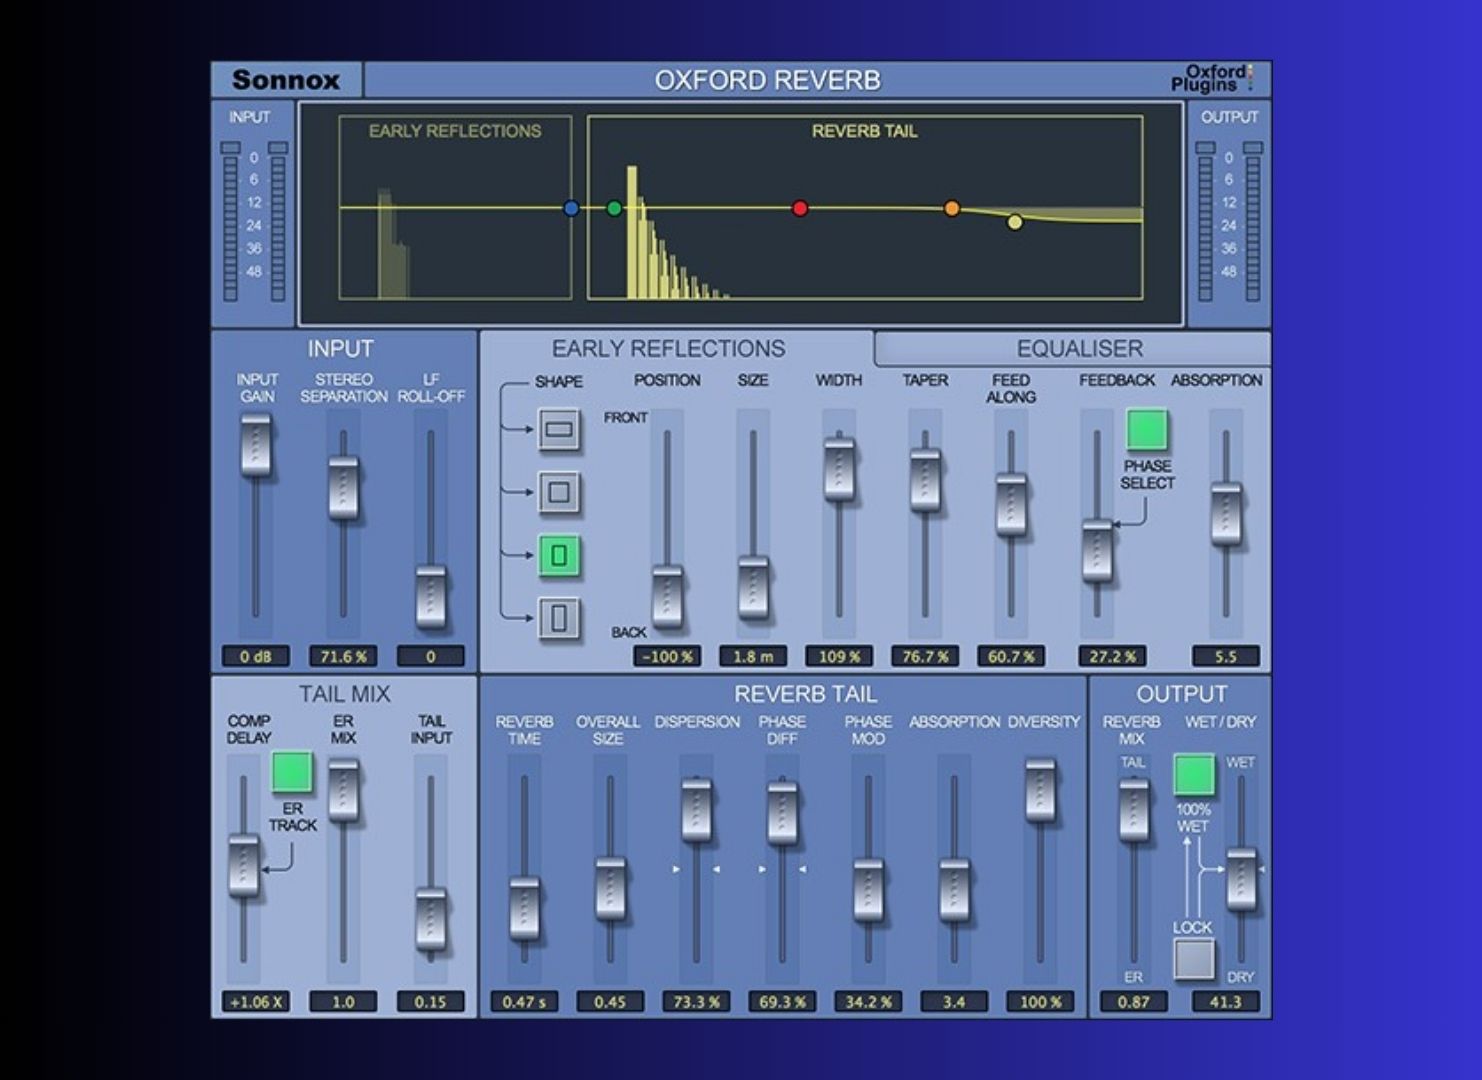Click the Dispersion value 73.3 %

696,1002
